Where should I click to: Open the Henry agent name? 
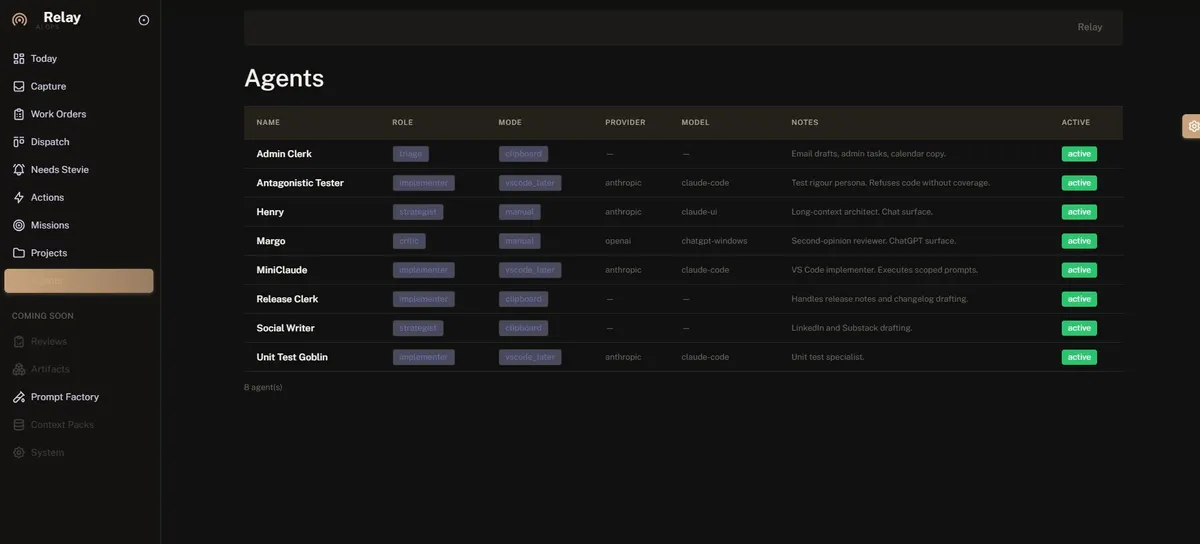click(270, 212)
